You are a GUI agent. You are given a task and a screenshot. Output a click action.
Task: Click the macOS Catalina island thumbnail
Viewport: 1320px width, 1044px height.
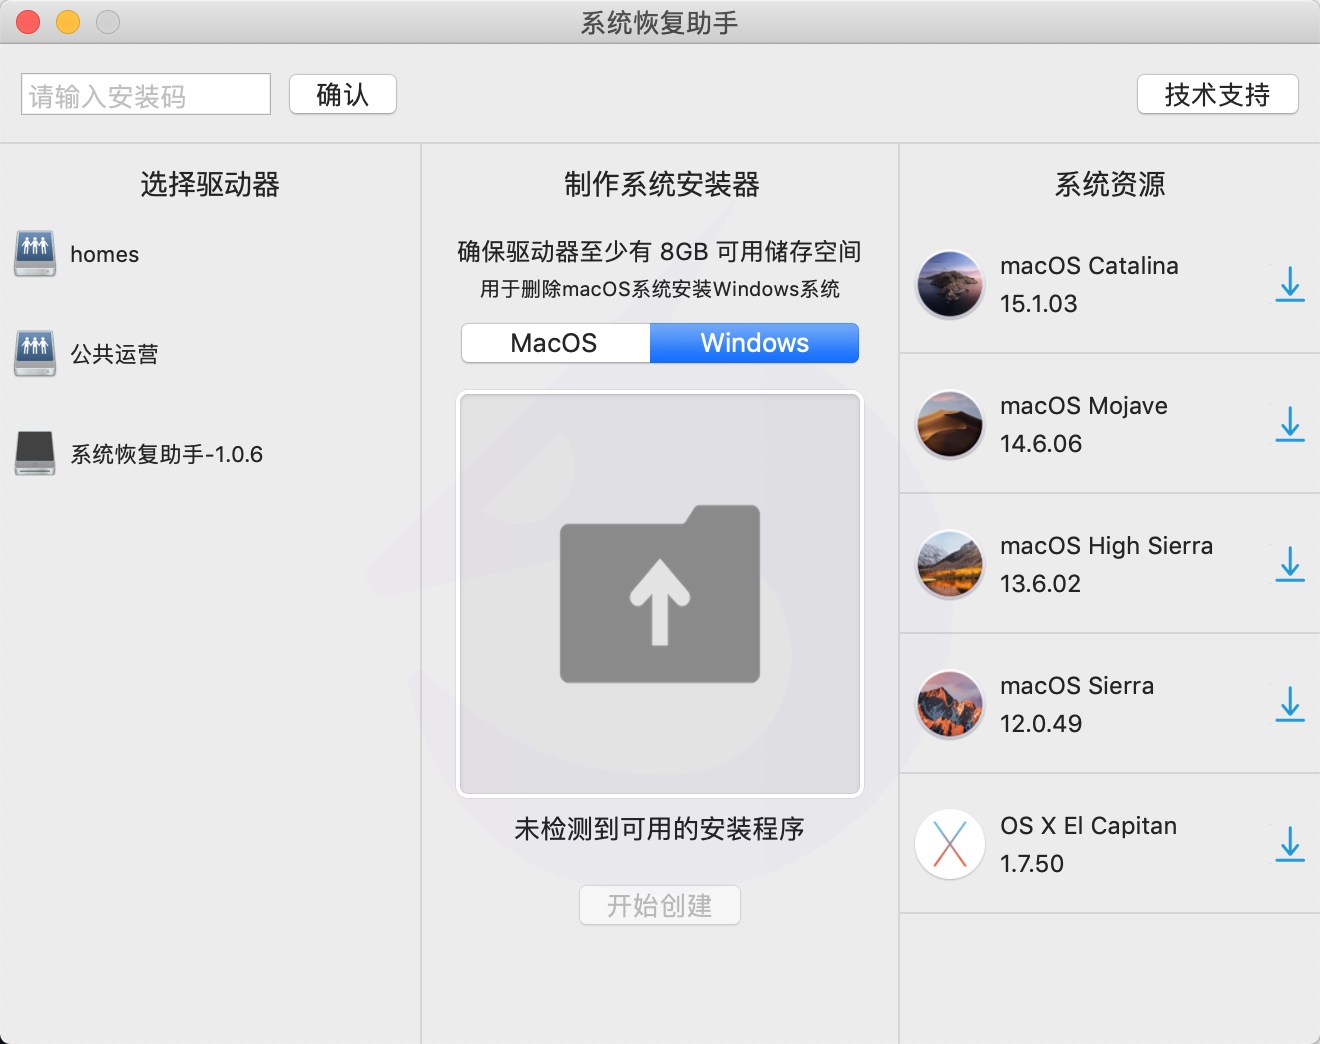[950, 284]
